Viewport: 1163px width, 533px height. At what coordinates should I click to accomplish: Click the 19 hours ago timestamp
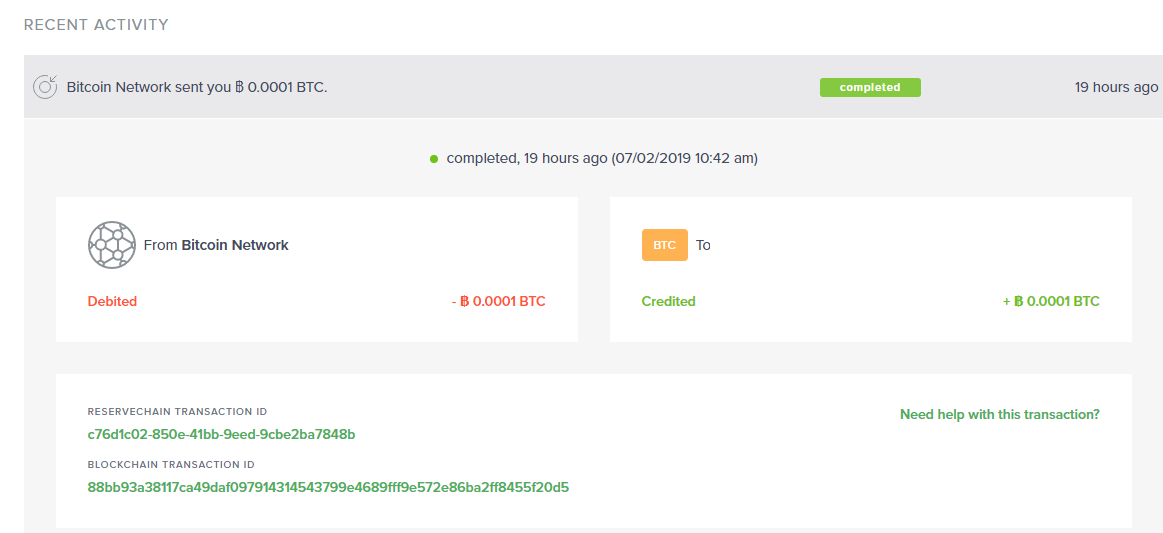(x=1116, y=87)
